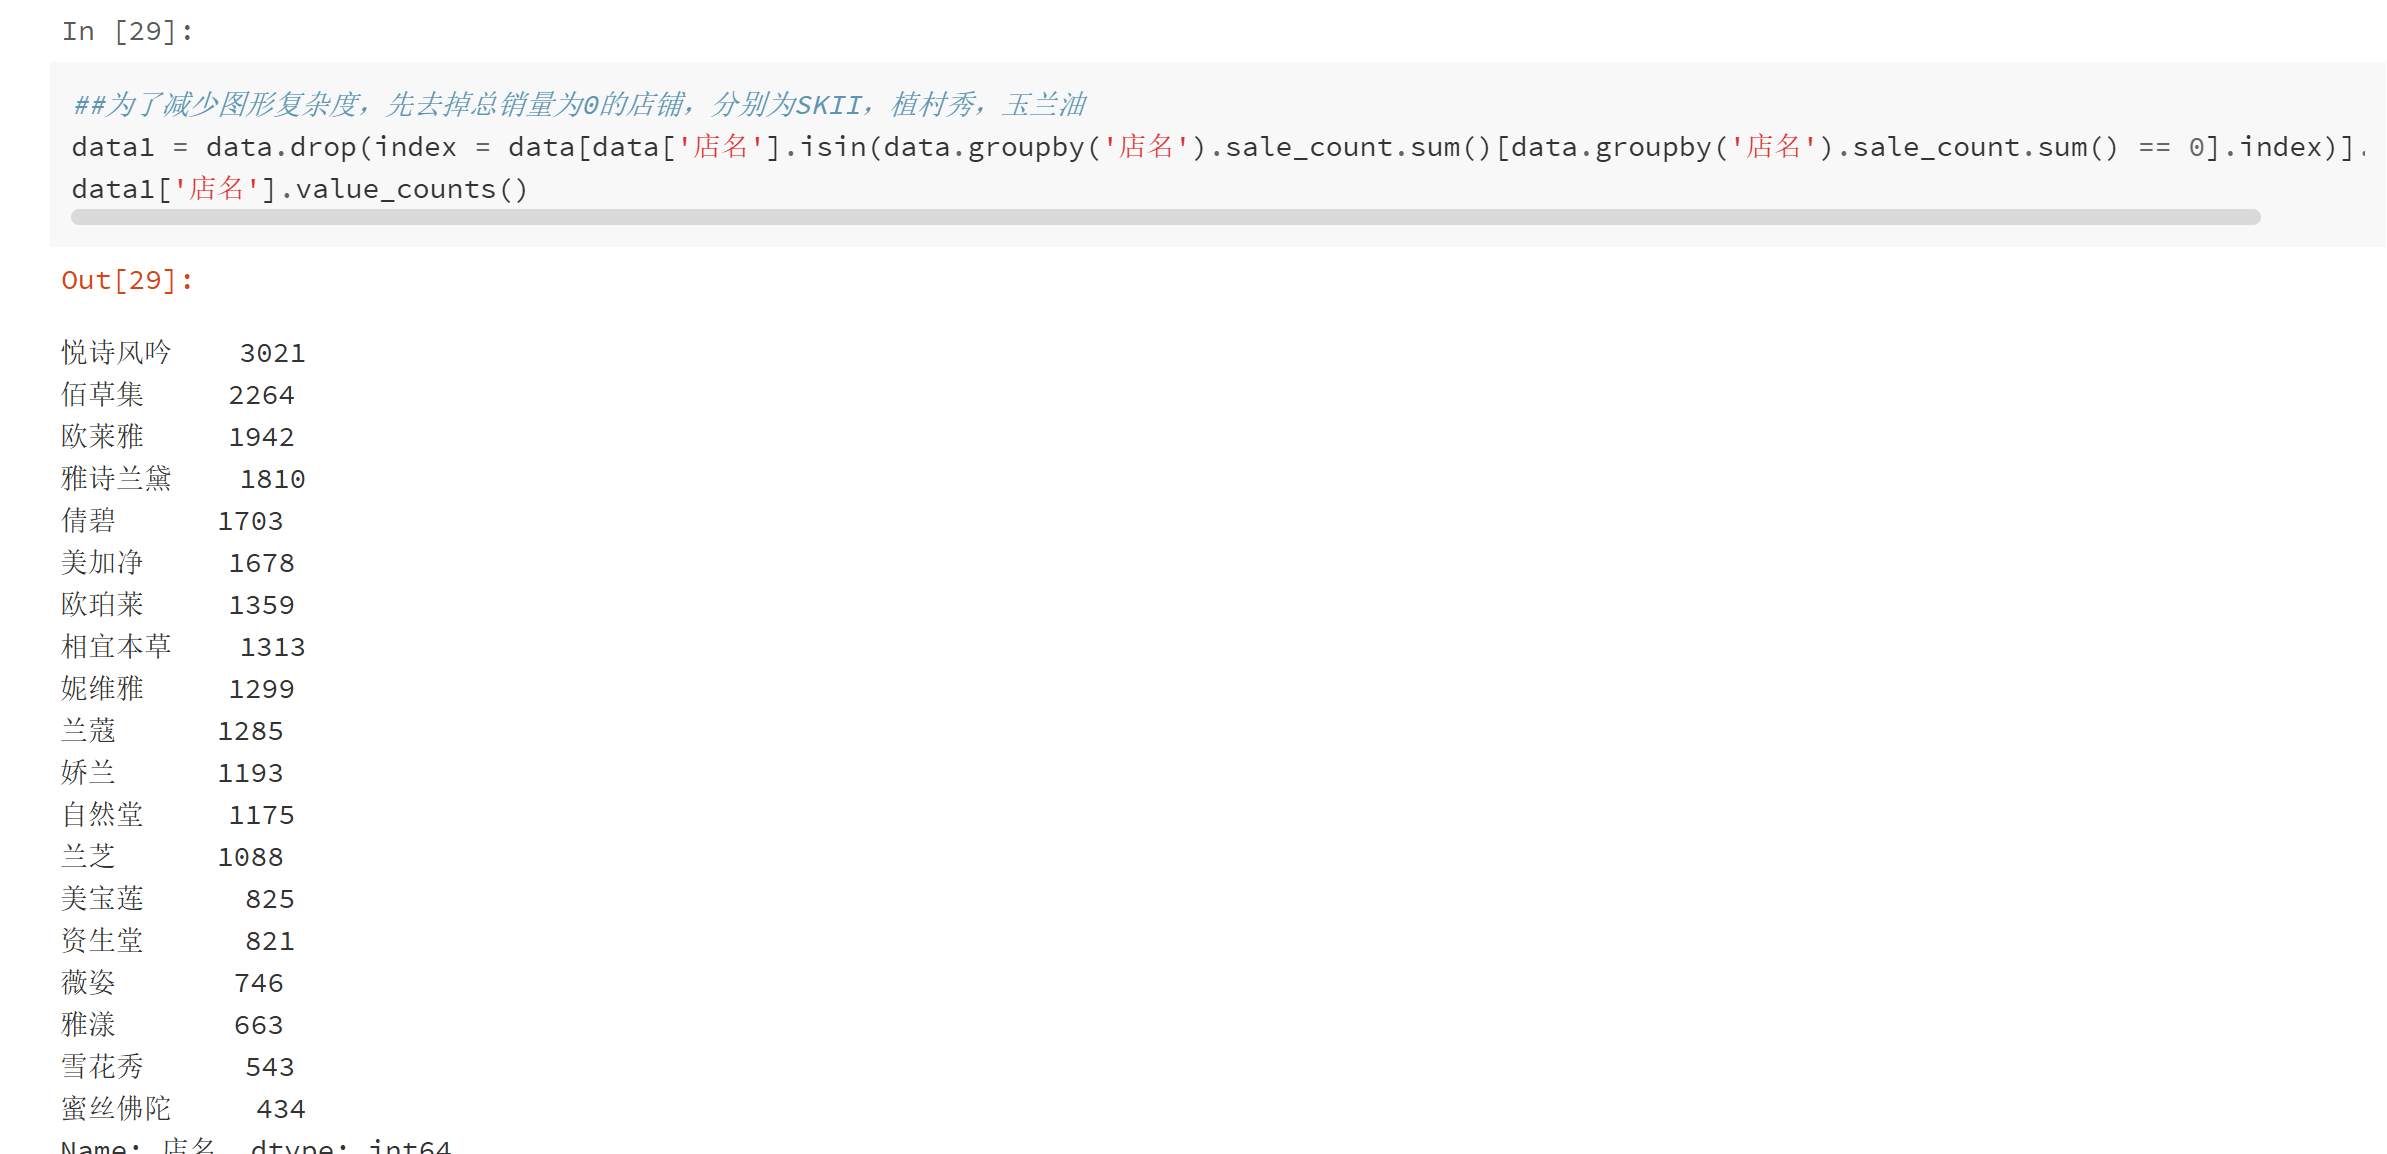Viewport: 2387px width, 1154px height.
Task: Click the 佰草集 2264 output row
Action: tap(178, 395)
